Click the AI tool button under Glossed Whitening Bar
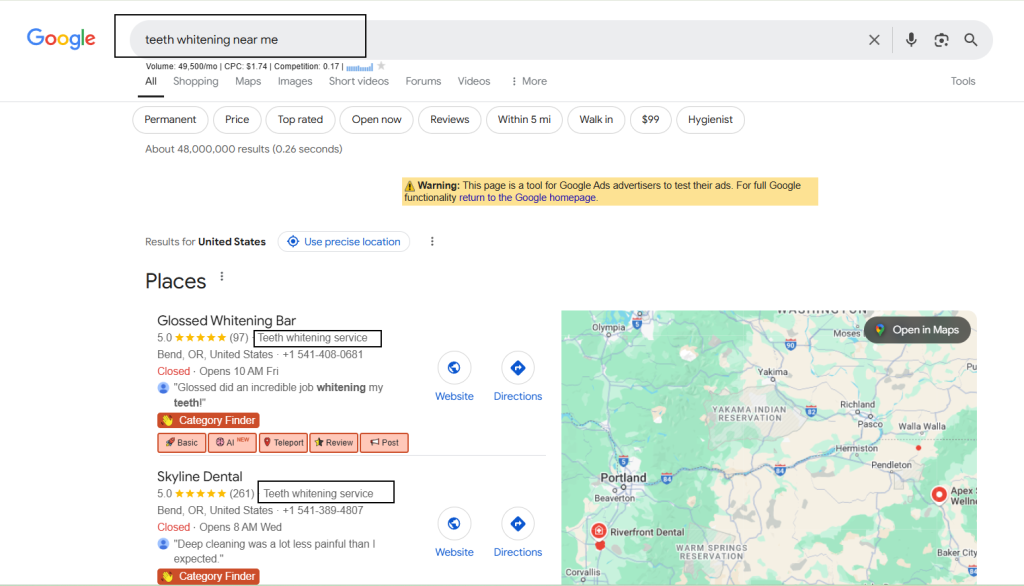1024x586 pixels. click(232, 442)
